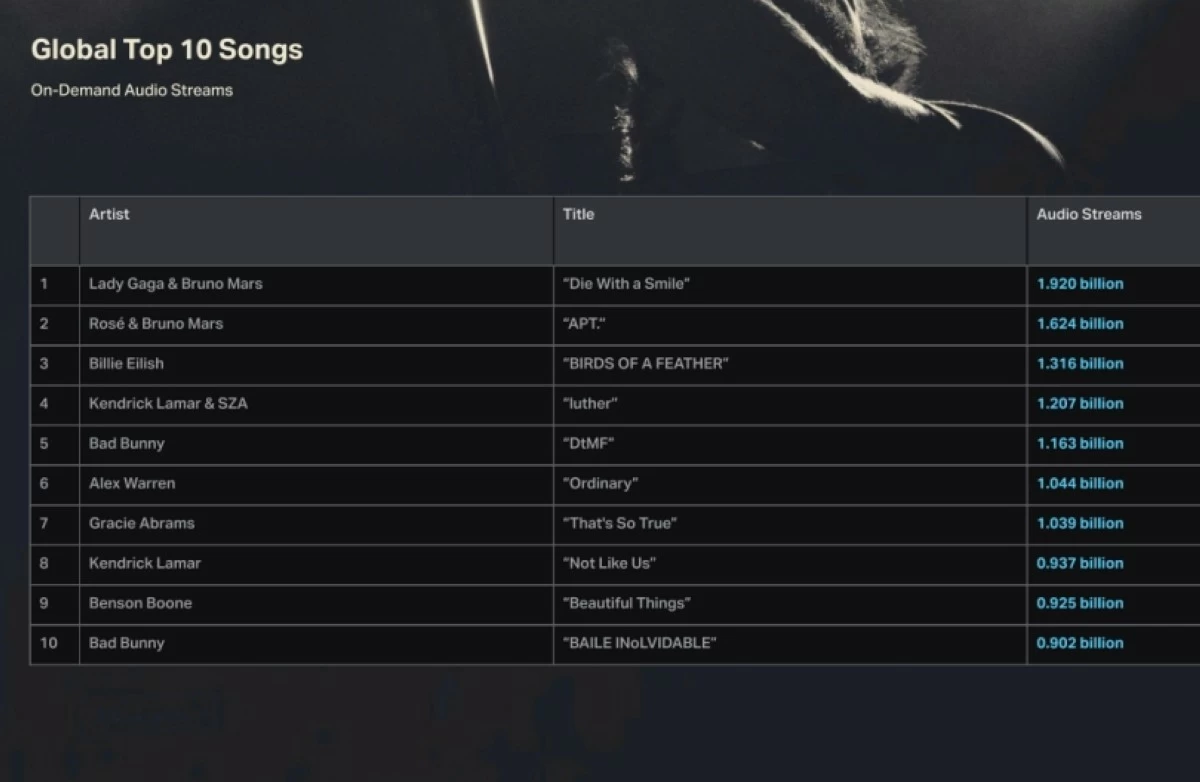Image resolution: width=1200 pixels, height=782 pixels.
Task: Click the Global Top 10 Songs heading
Action: pos(167,50)
